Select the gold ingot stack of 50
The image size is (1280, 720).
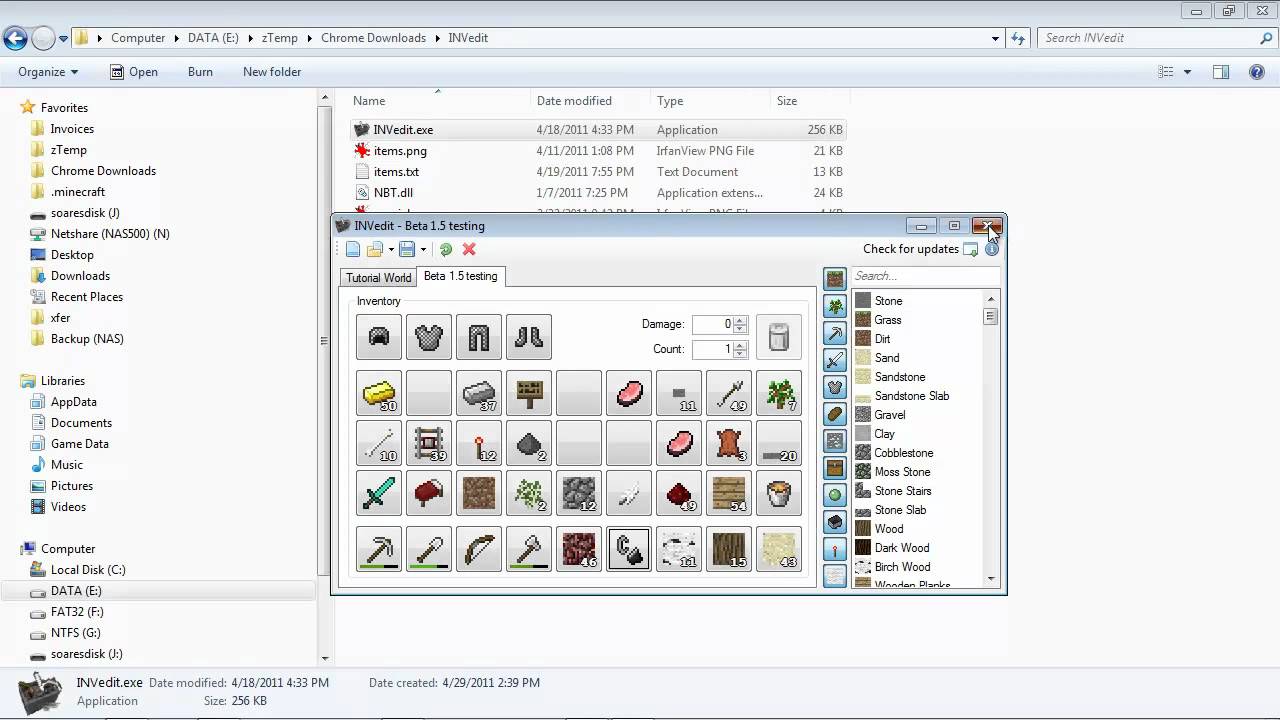(x=379, y=393)
